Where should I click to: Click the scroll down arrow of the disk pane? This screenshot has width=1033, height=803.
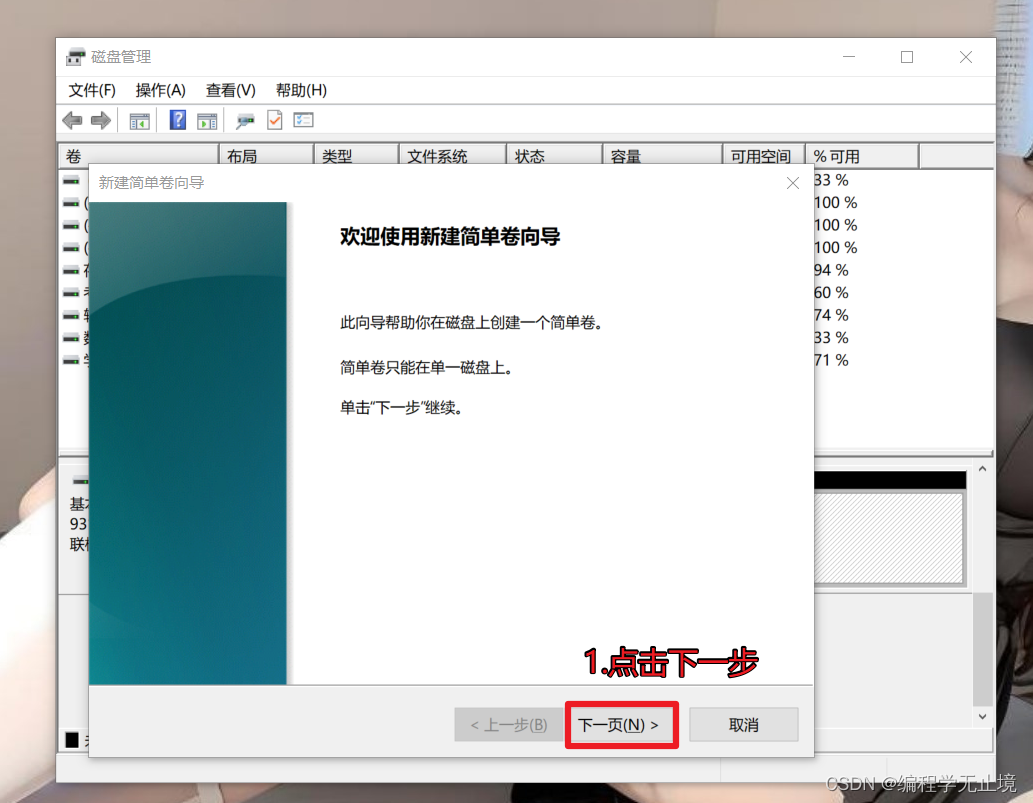click(982, 717)
